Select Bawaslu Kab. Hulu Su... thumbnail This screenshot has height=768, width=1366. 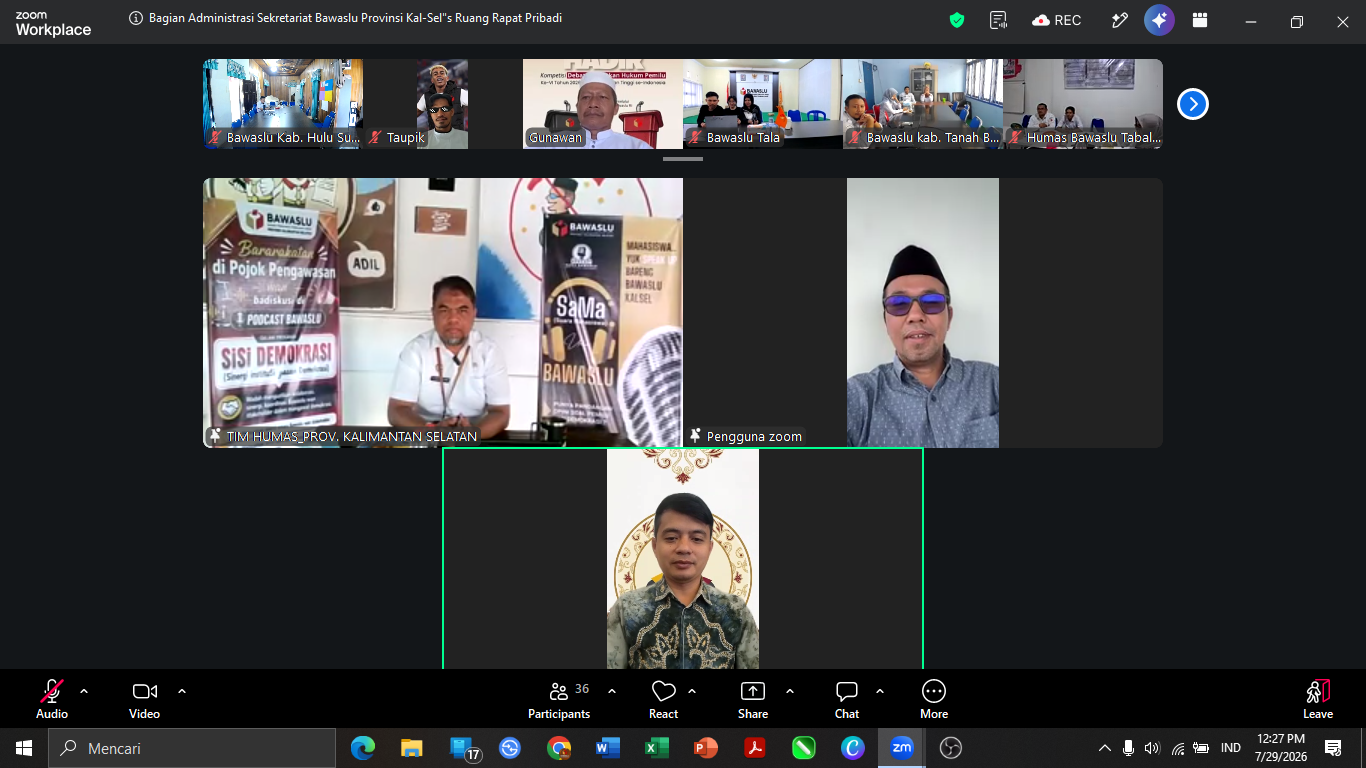pyautogui.click(x=283, y=104)
